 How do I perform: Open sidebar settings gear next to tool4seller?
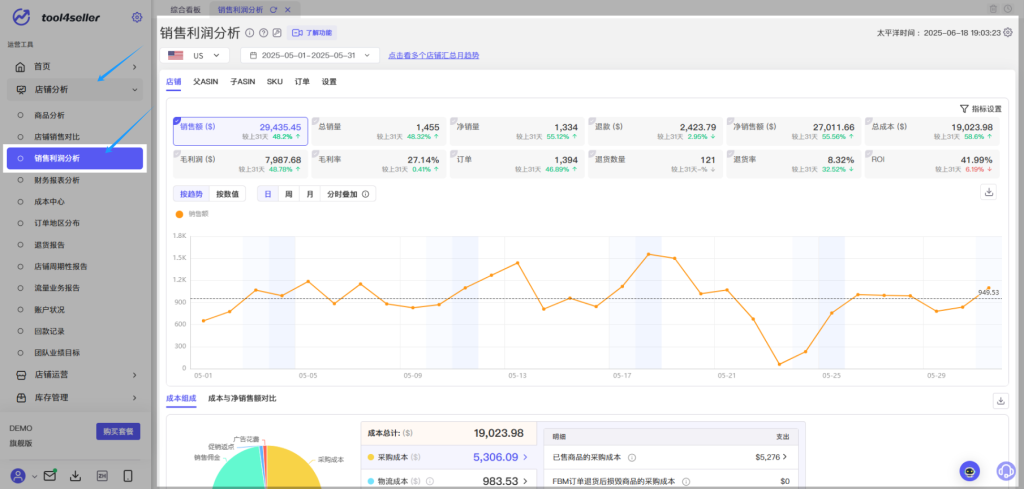(x=136, y=17)
